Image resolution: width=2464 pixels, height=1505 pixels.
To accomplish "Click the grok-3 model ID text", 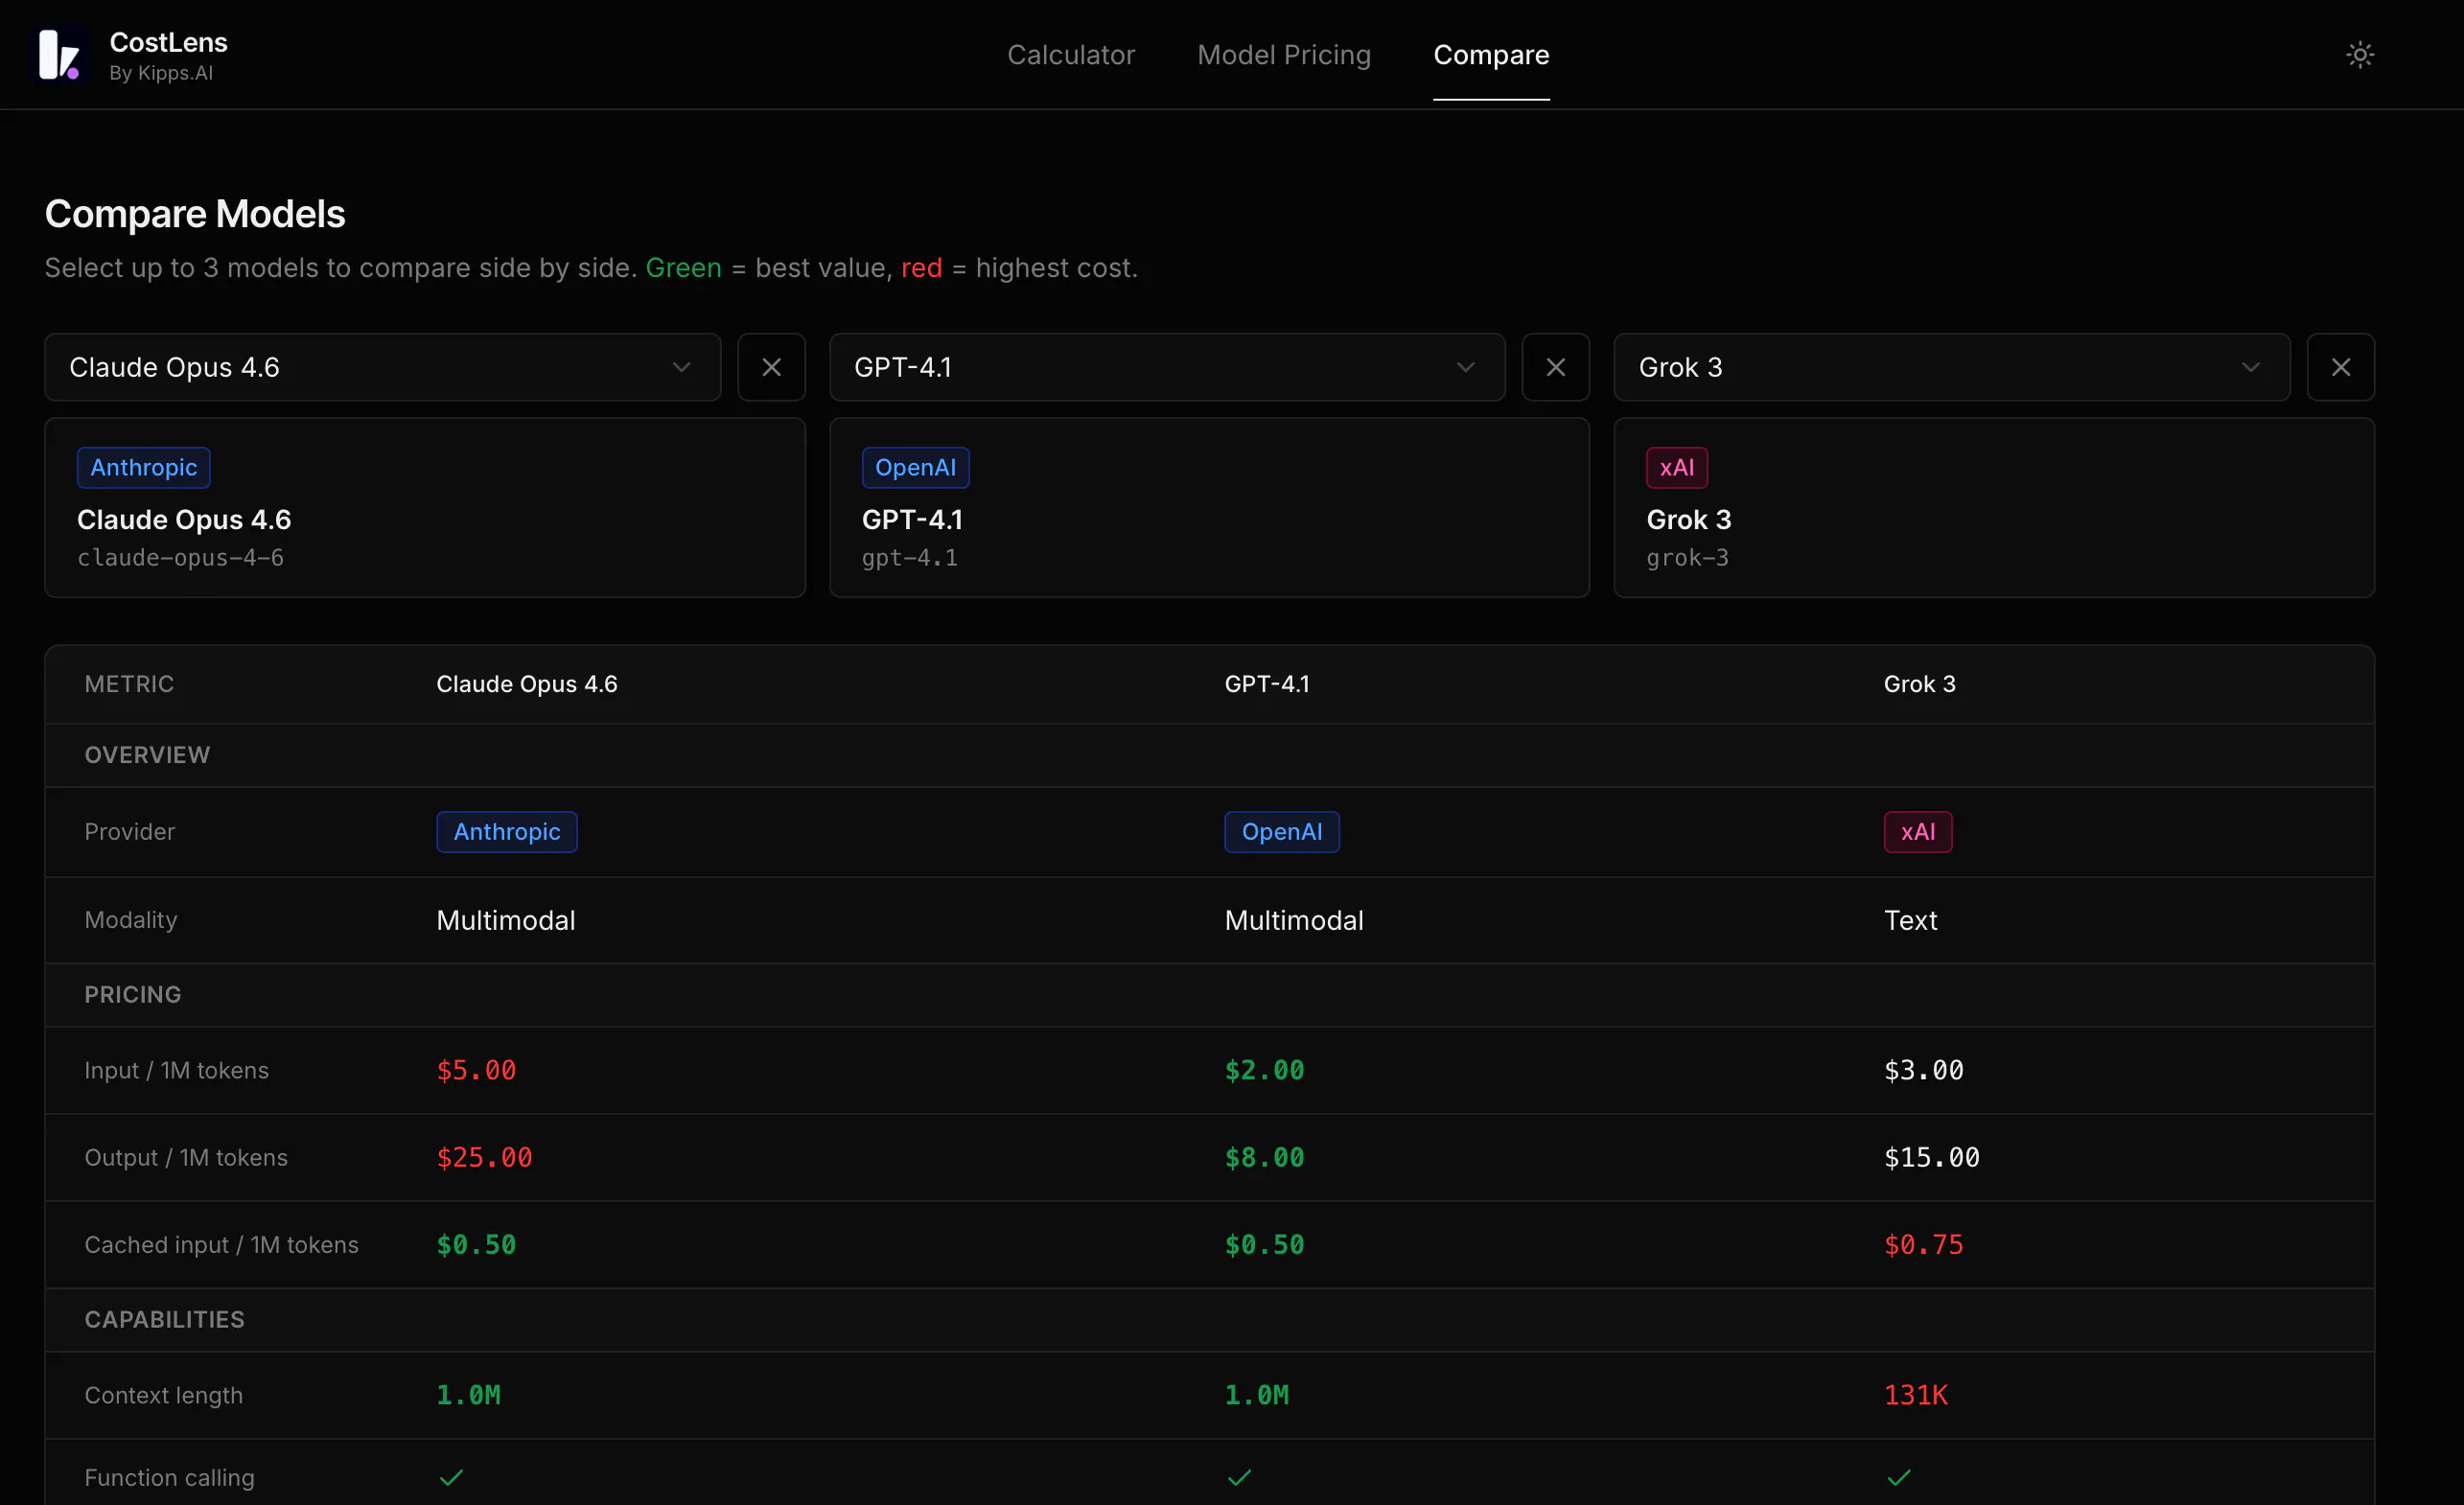I will coord(1687,557).
